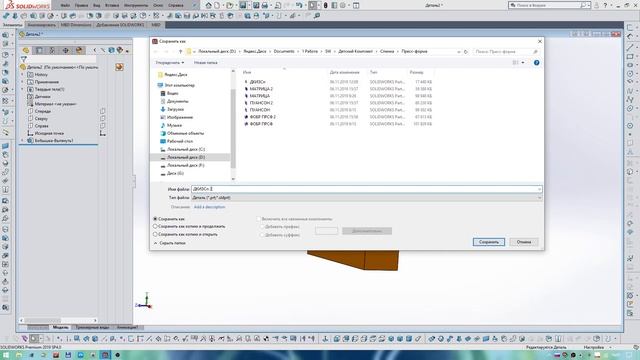Click the Имя файла input field
640x360 pixels.
point(367,189)
